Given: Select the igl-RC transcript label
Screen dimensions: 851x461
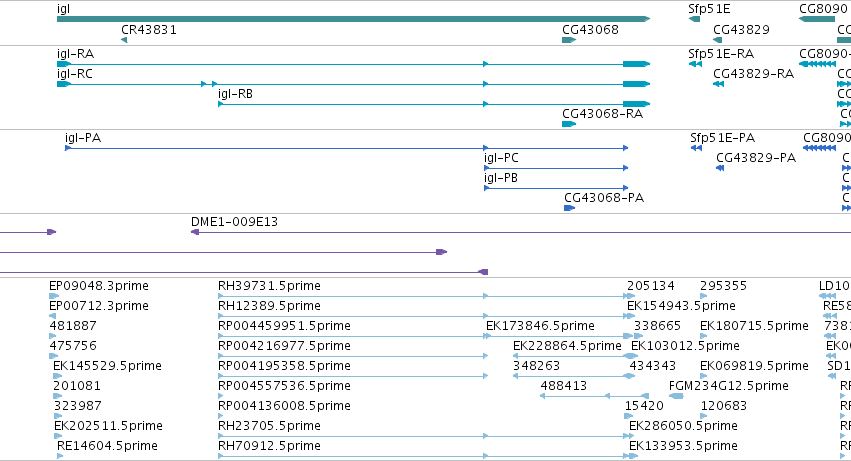Looking at the screenshot, I should point(75,74).
